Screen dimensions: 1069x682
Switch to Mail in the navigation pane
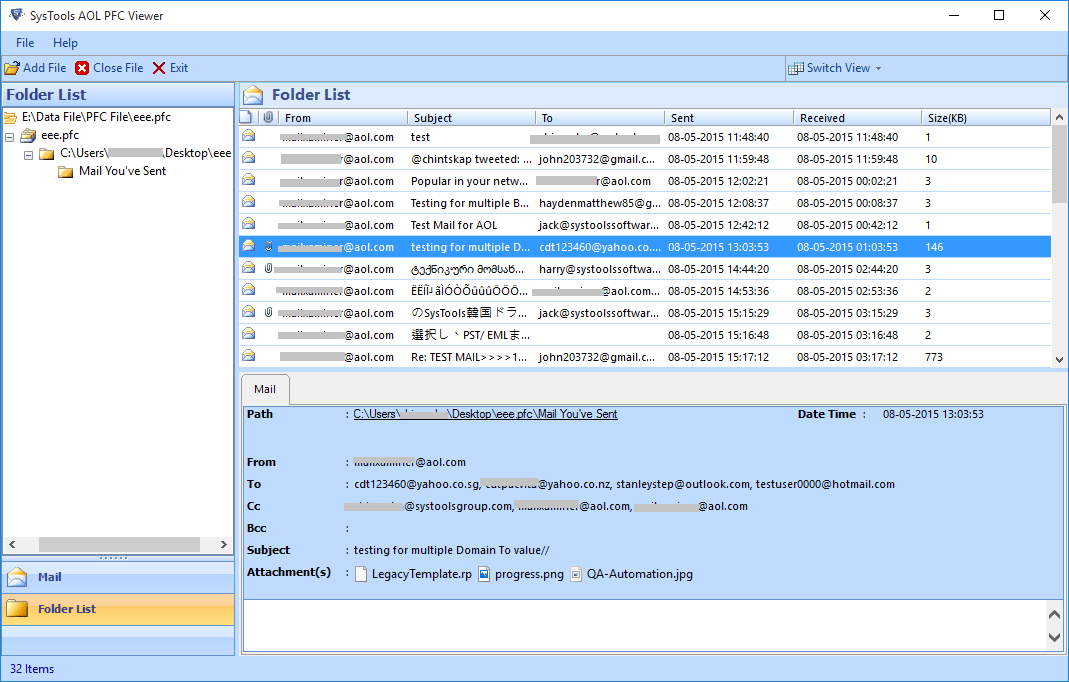tap(118, 577)
